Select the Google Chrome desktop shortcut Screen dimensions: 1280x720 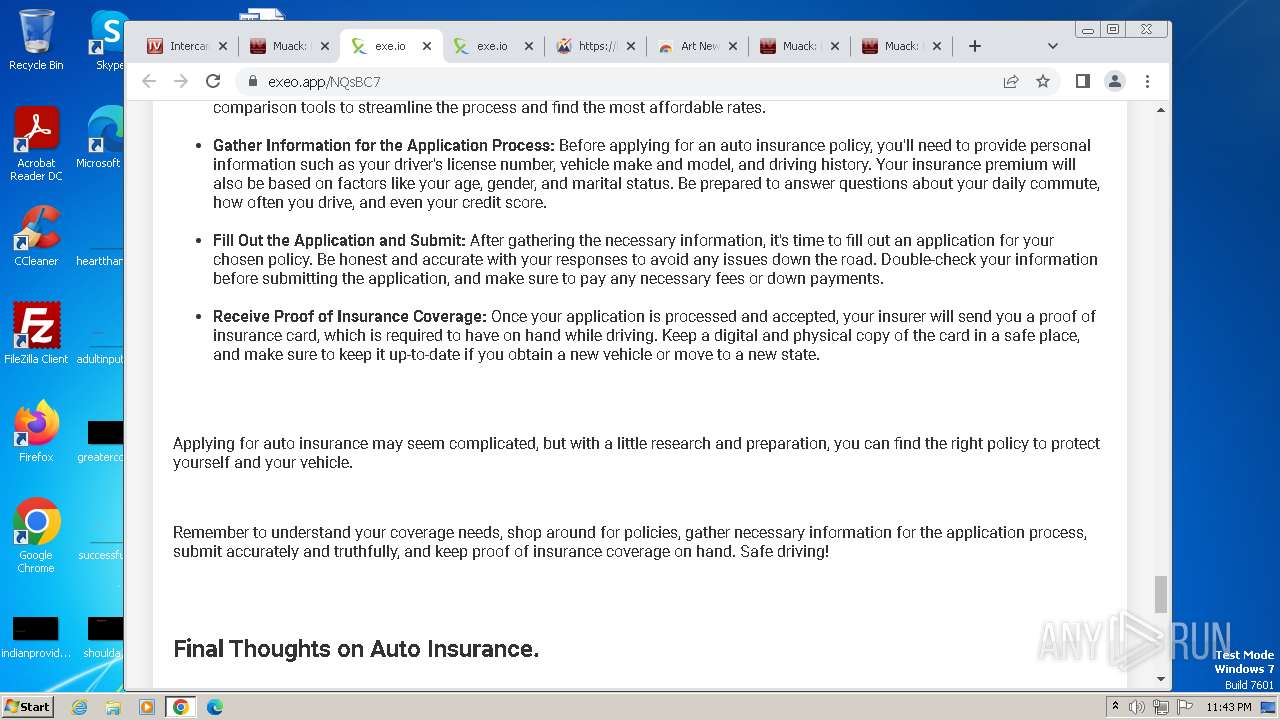pyautogui.click(x=36, y=535)
